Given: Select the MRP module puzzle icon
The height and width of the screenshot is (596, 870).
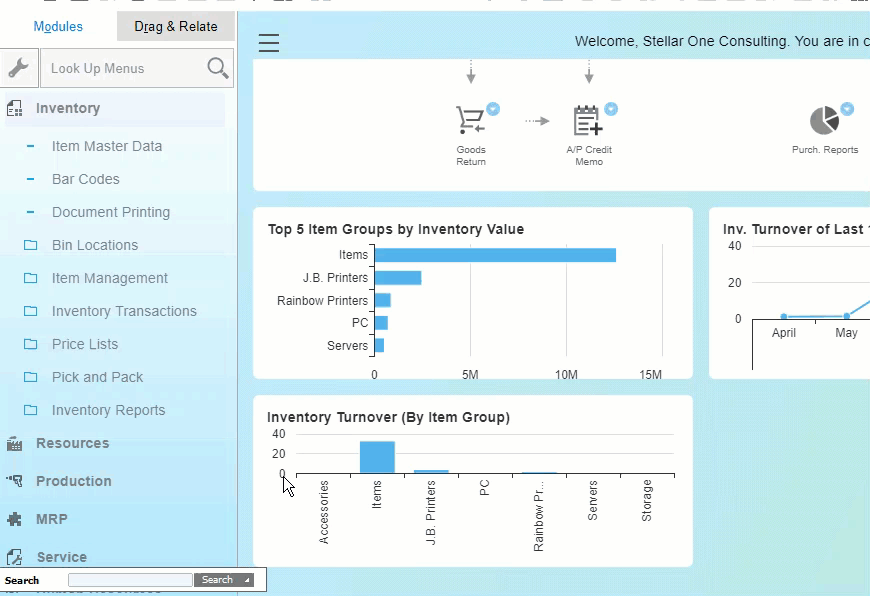Looking at the screenshot, I should (15, 519).
